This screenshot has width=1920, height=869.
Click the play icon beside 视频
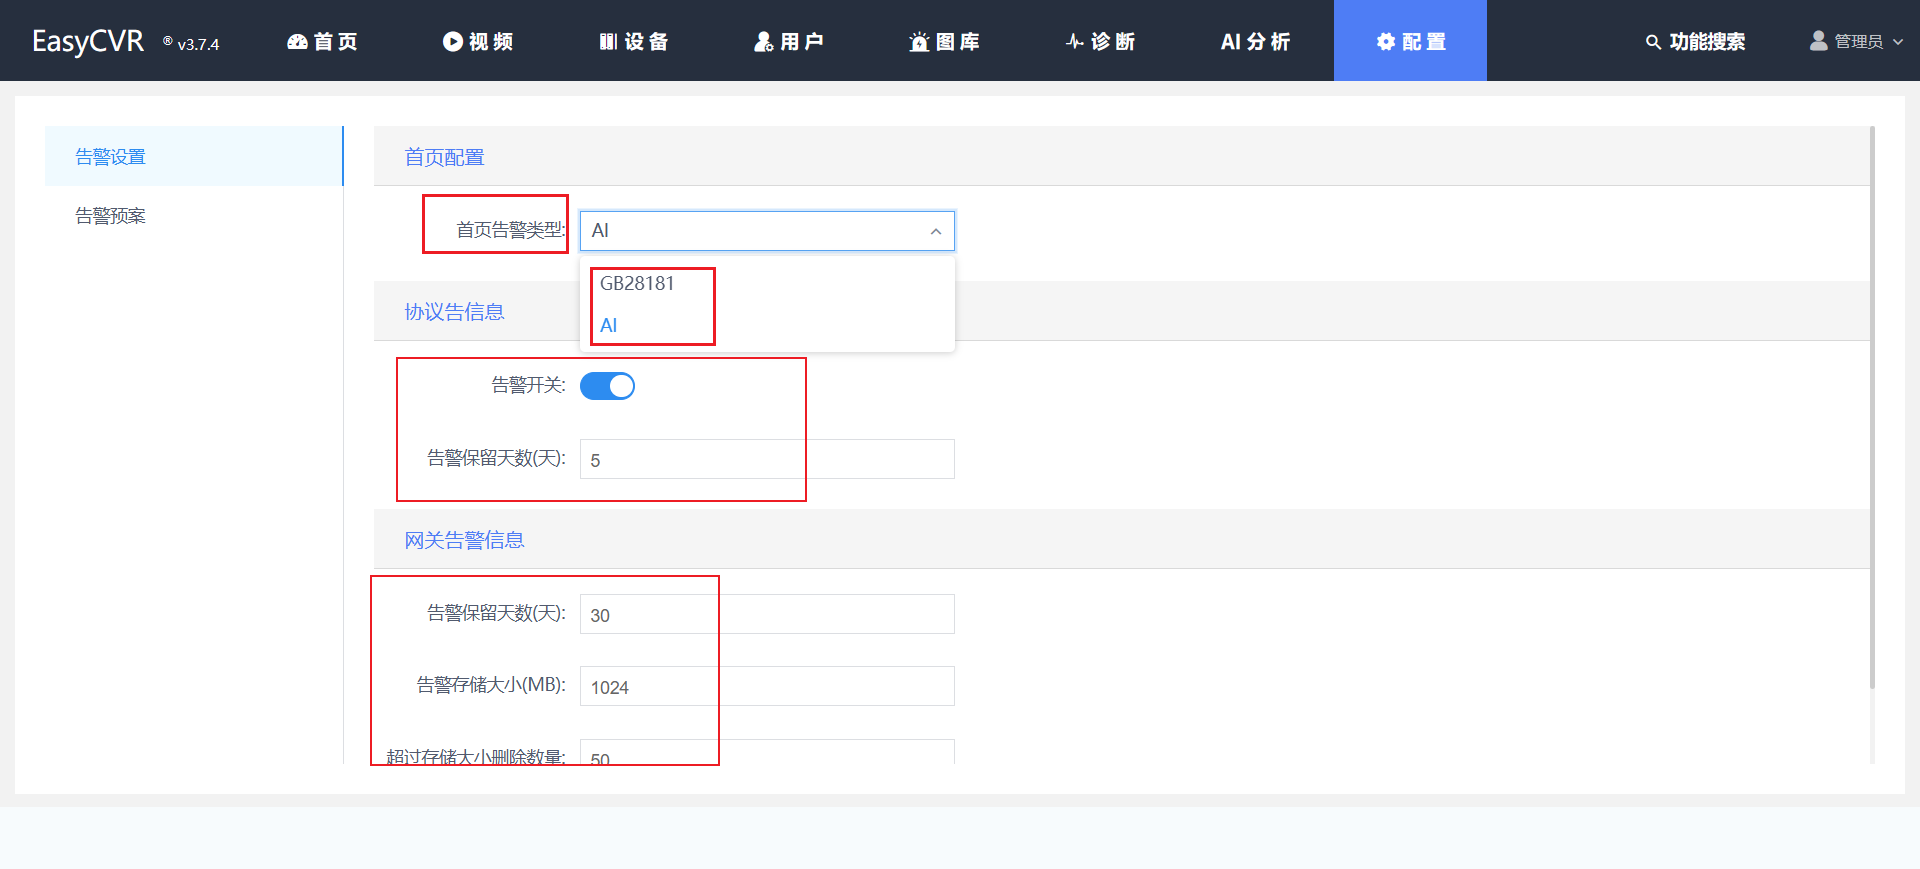tap(453, 41)
